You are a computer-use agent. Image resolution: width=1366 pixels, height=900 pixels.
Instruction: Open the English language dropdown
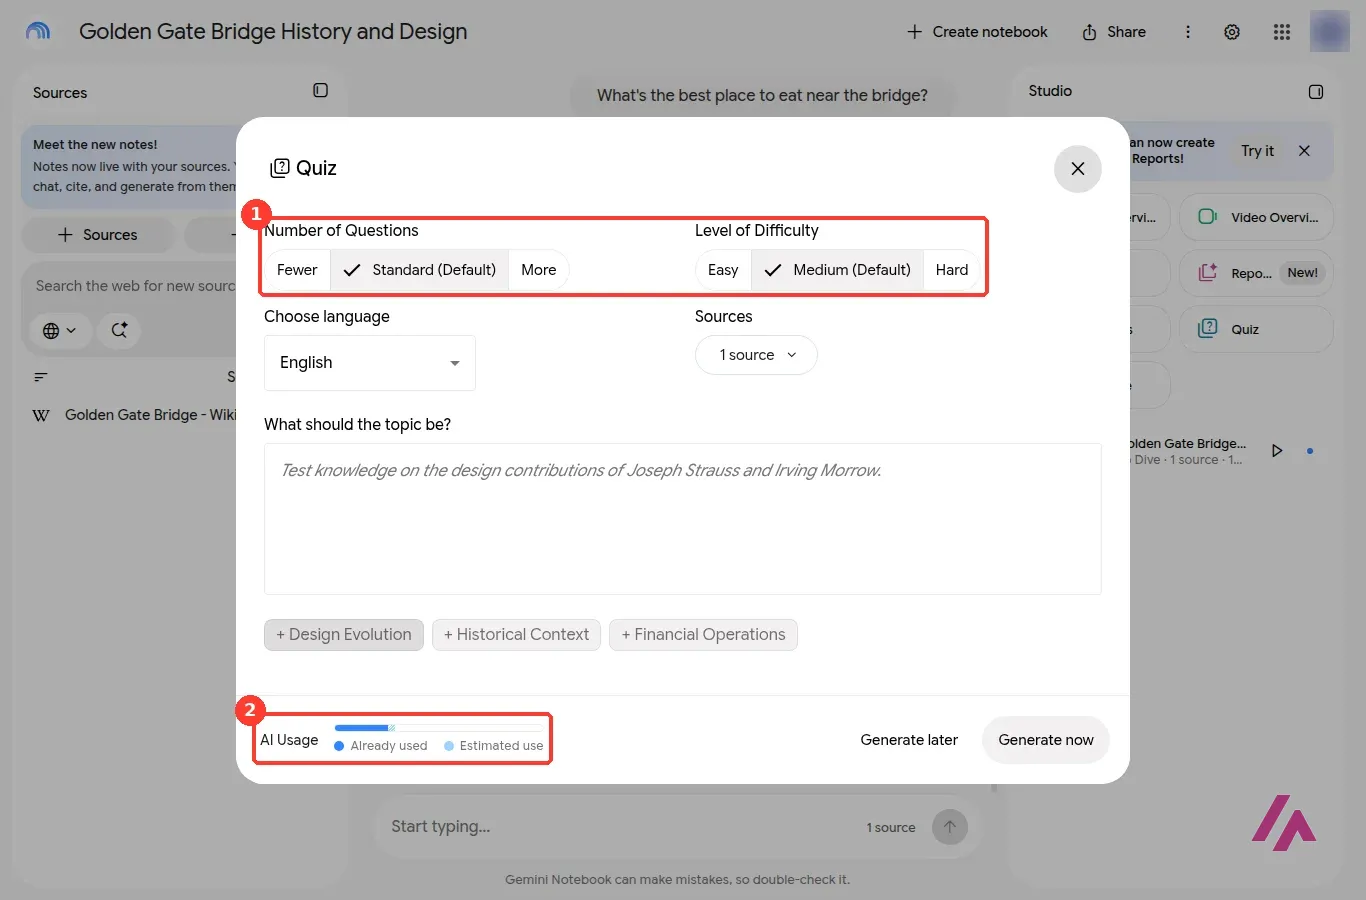(x=370, y=363)
